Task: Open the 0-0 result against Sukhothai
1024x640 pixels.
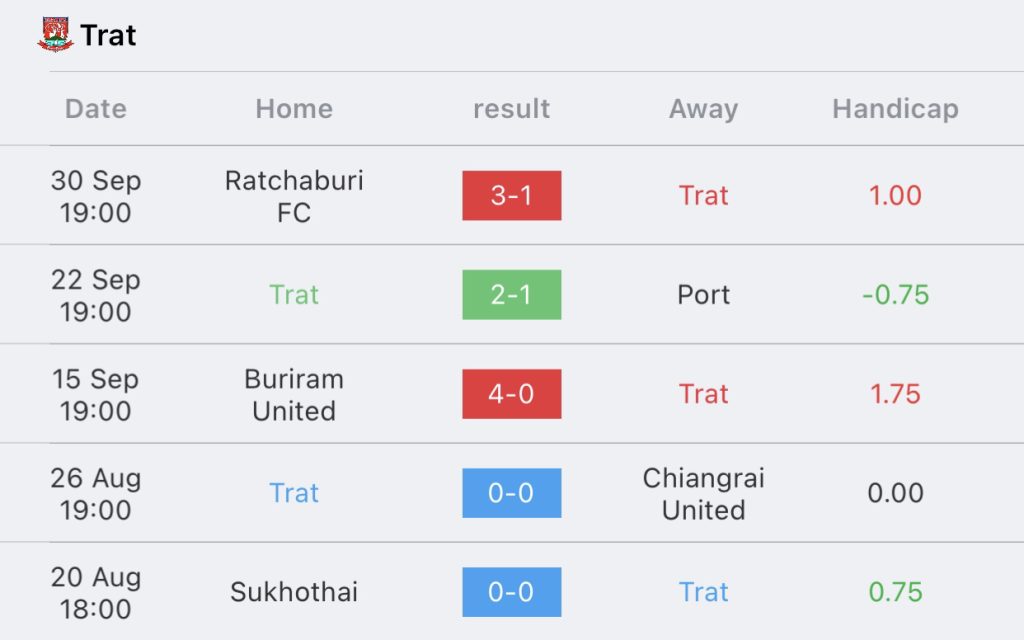Action: tap(511, 592)
